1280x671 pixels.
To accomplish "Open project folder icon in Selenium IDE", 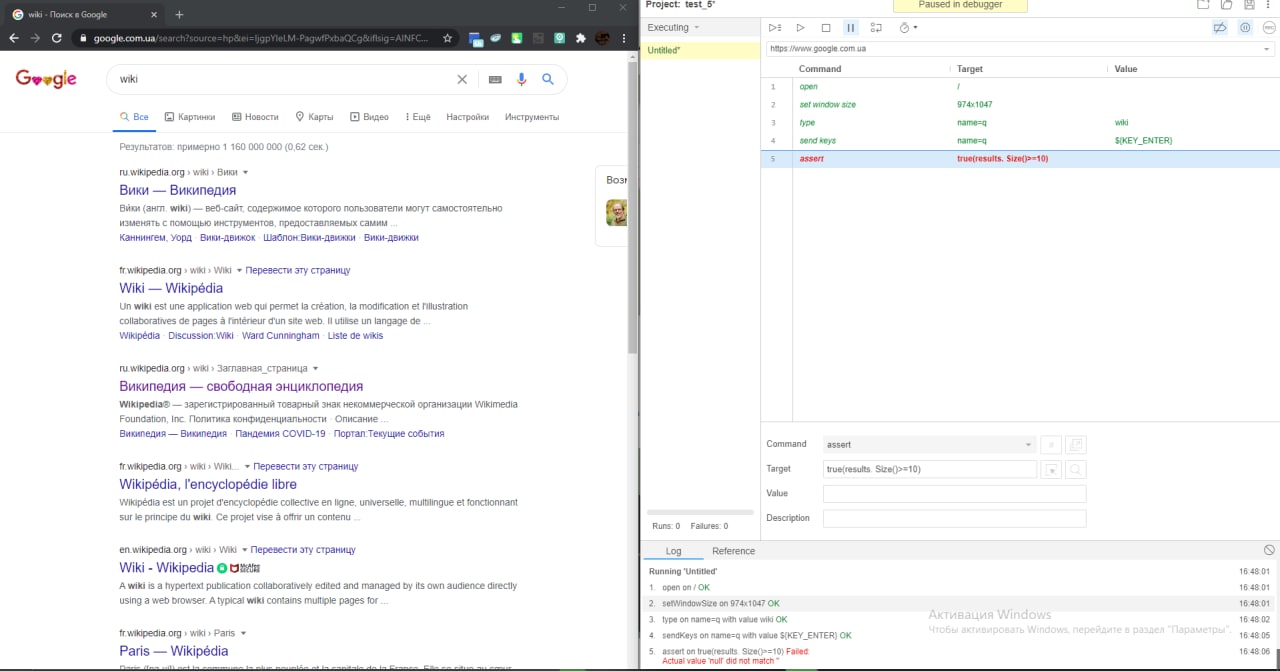I will point(1226,5).
